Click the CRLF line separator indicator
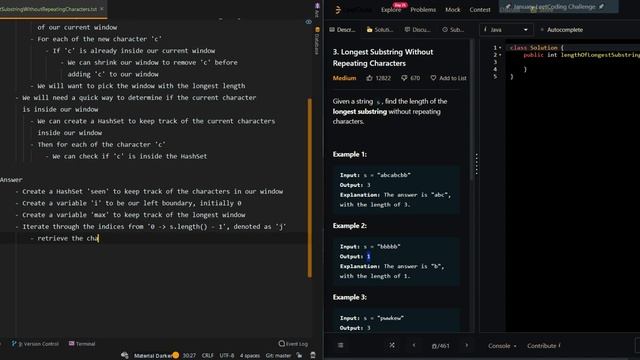The width and height of the screenshot is (640, 360). (x=207, y=356)
